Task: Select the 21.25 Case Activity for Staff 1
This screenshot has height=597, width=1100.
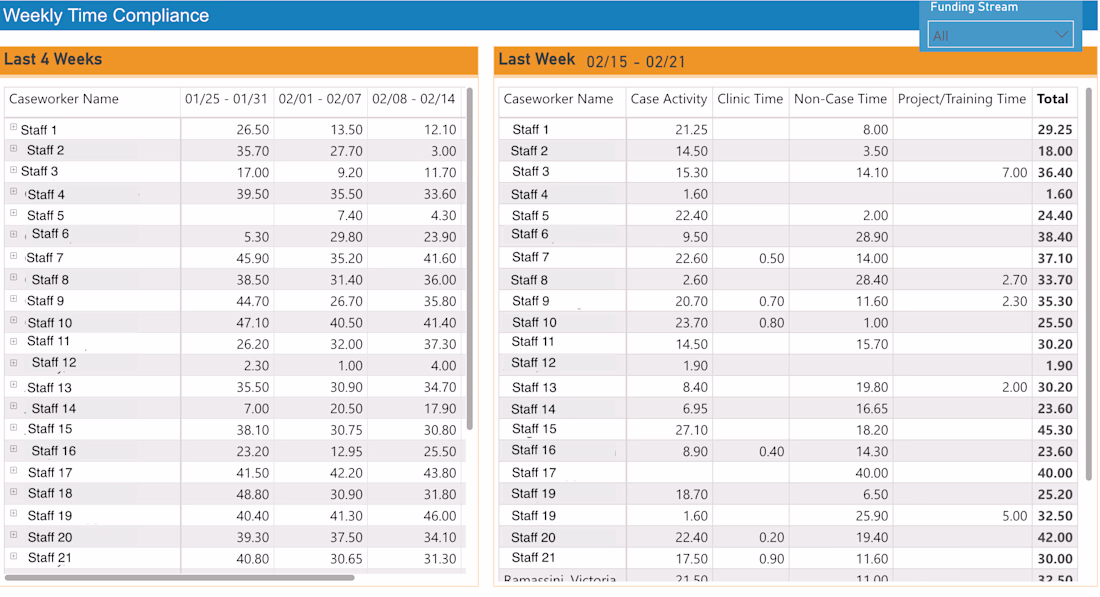Action: pyautogui.click(x=692, y=130)
